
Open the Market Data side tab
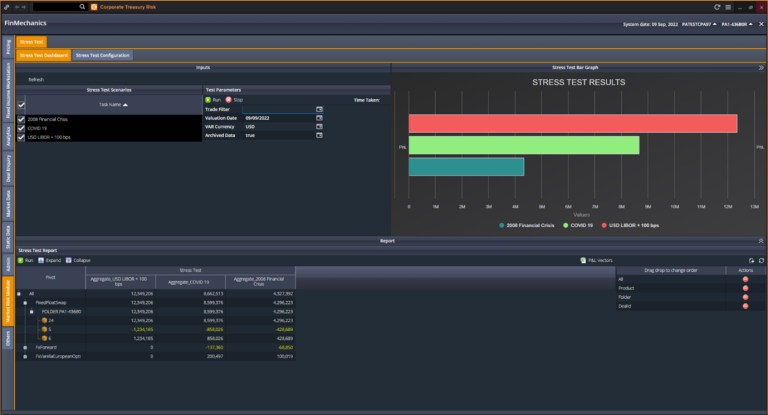click(x=8, y=203)
